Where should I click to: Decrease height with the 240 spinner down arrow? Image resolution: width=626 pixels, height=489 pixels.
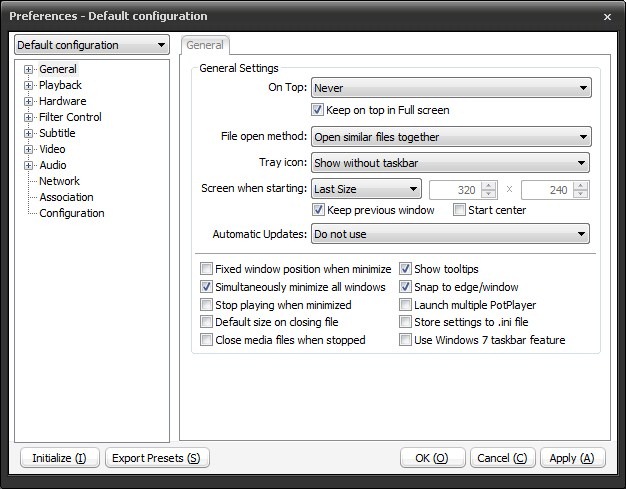(581, 194)
